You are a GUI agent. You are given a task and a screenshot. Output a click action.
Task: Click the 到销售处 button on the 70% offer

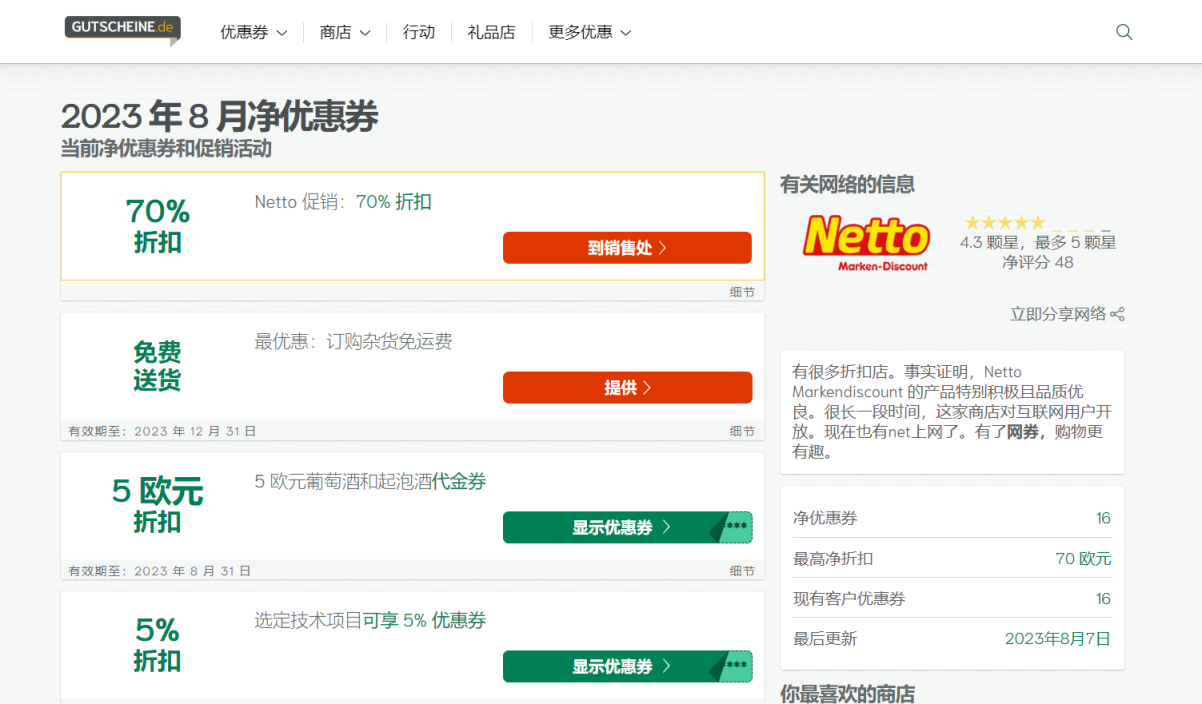[x=627, y=247]
